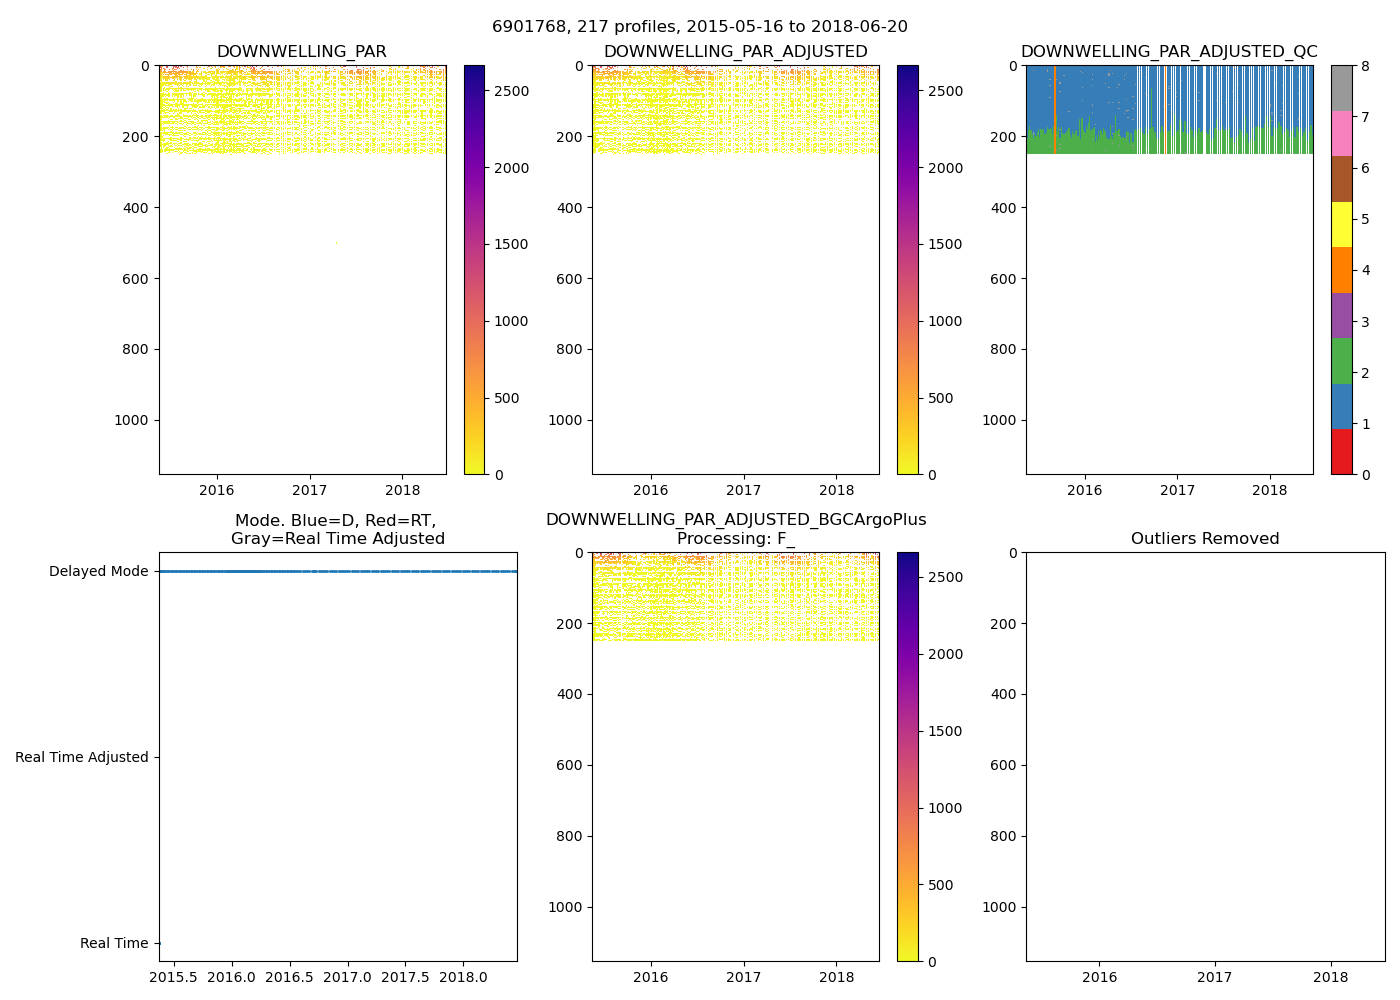
Task: Click the figure title with float ID 6901768
Action: click(699, 27)
